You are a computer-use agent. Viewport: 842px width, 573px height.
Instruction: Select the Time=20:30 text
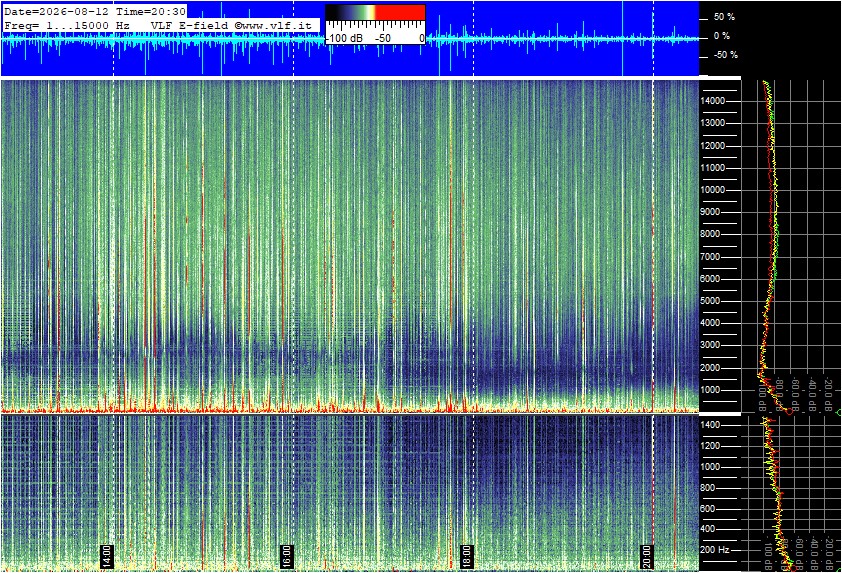pos(151,11)
